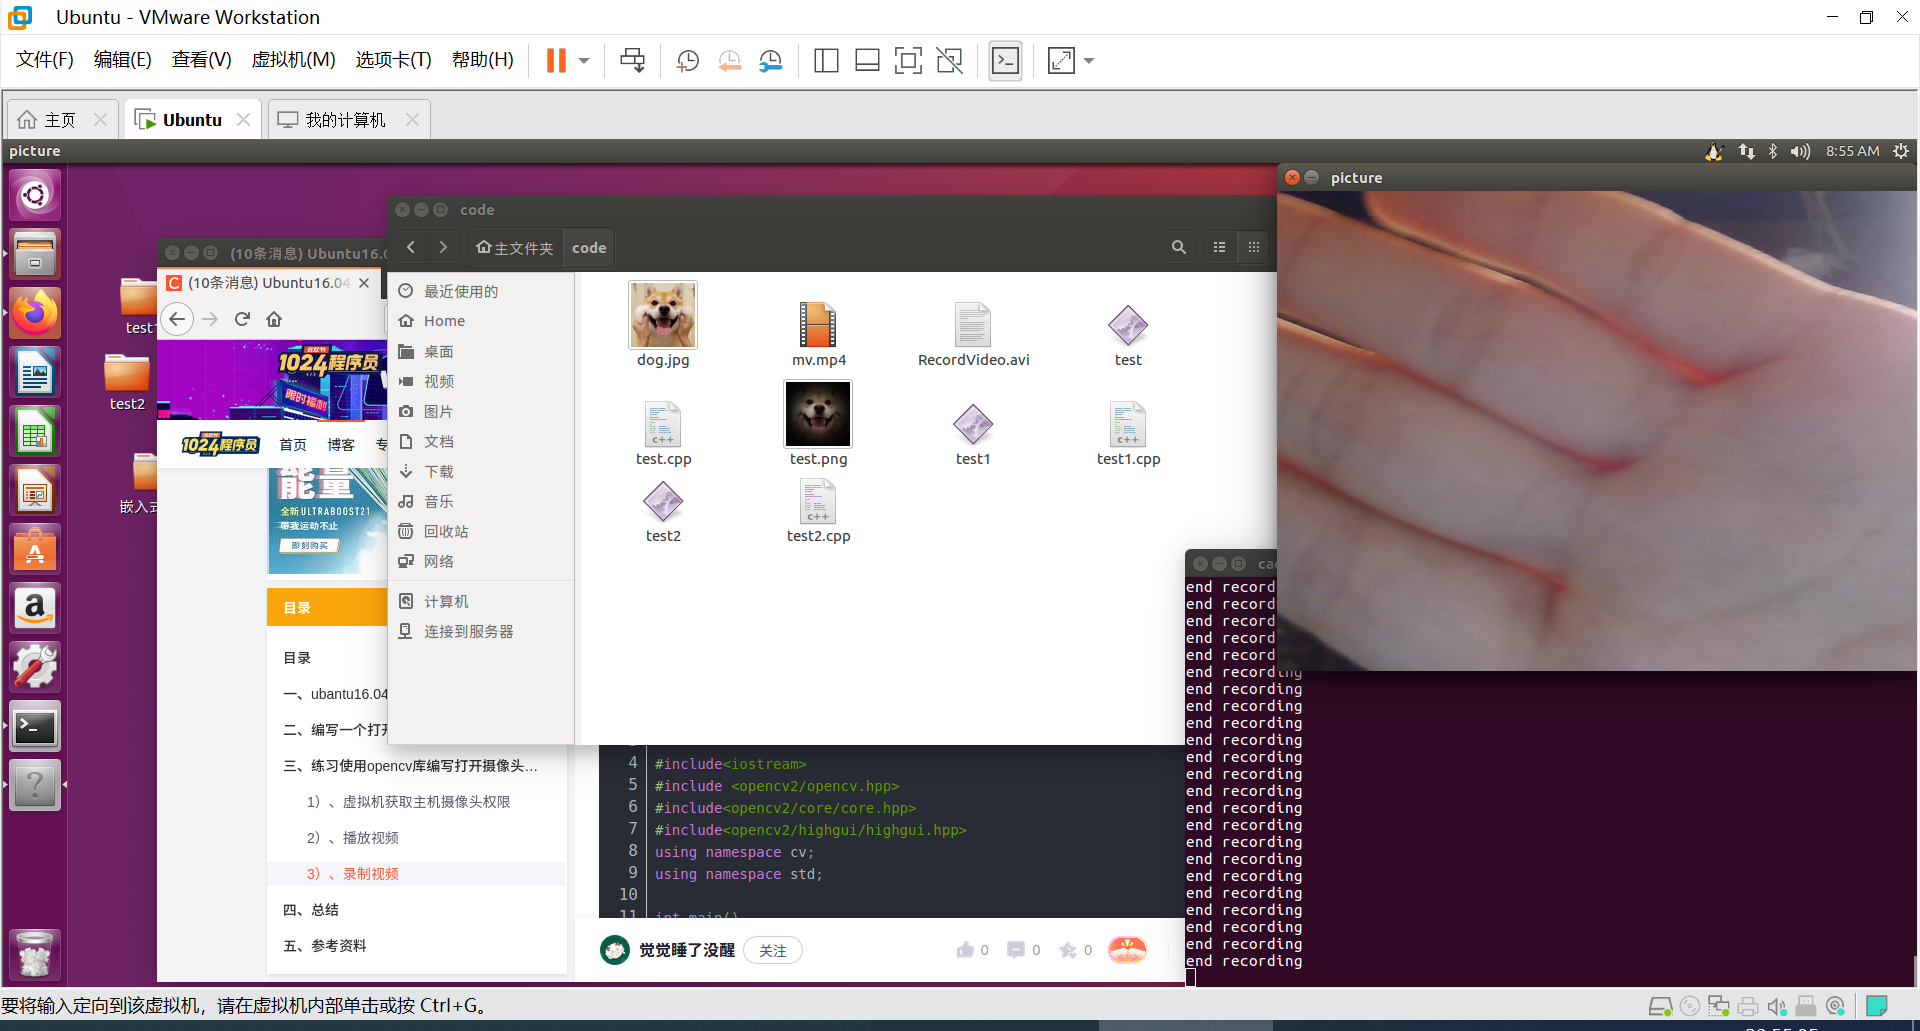
Task: Select the mv.mp4 video file
Action: [818, 324]
